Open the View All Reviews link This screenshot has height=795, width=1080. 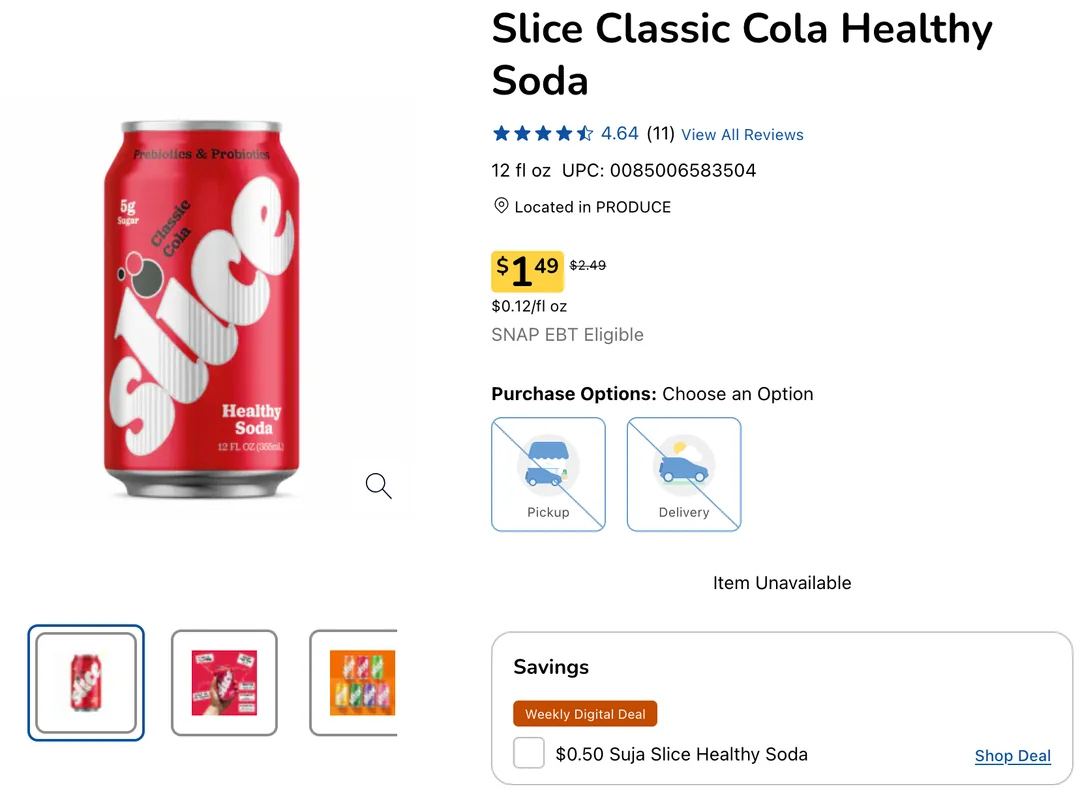tap(742, 135)
